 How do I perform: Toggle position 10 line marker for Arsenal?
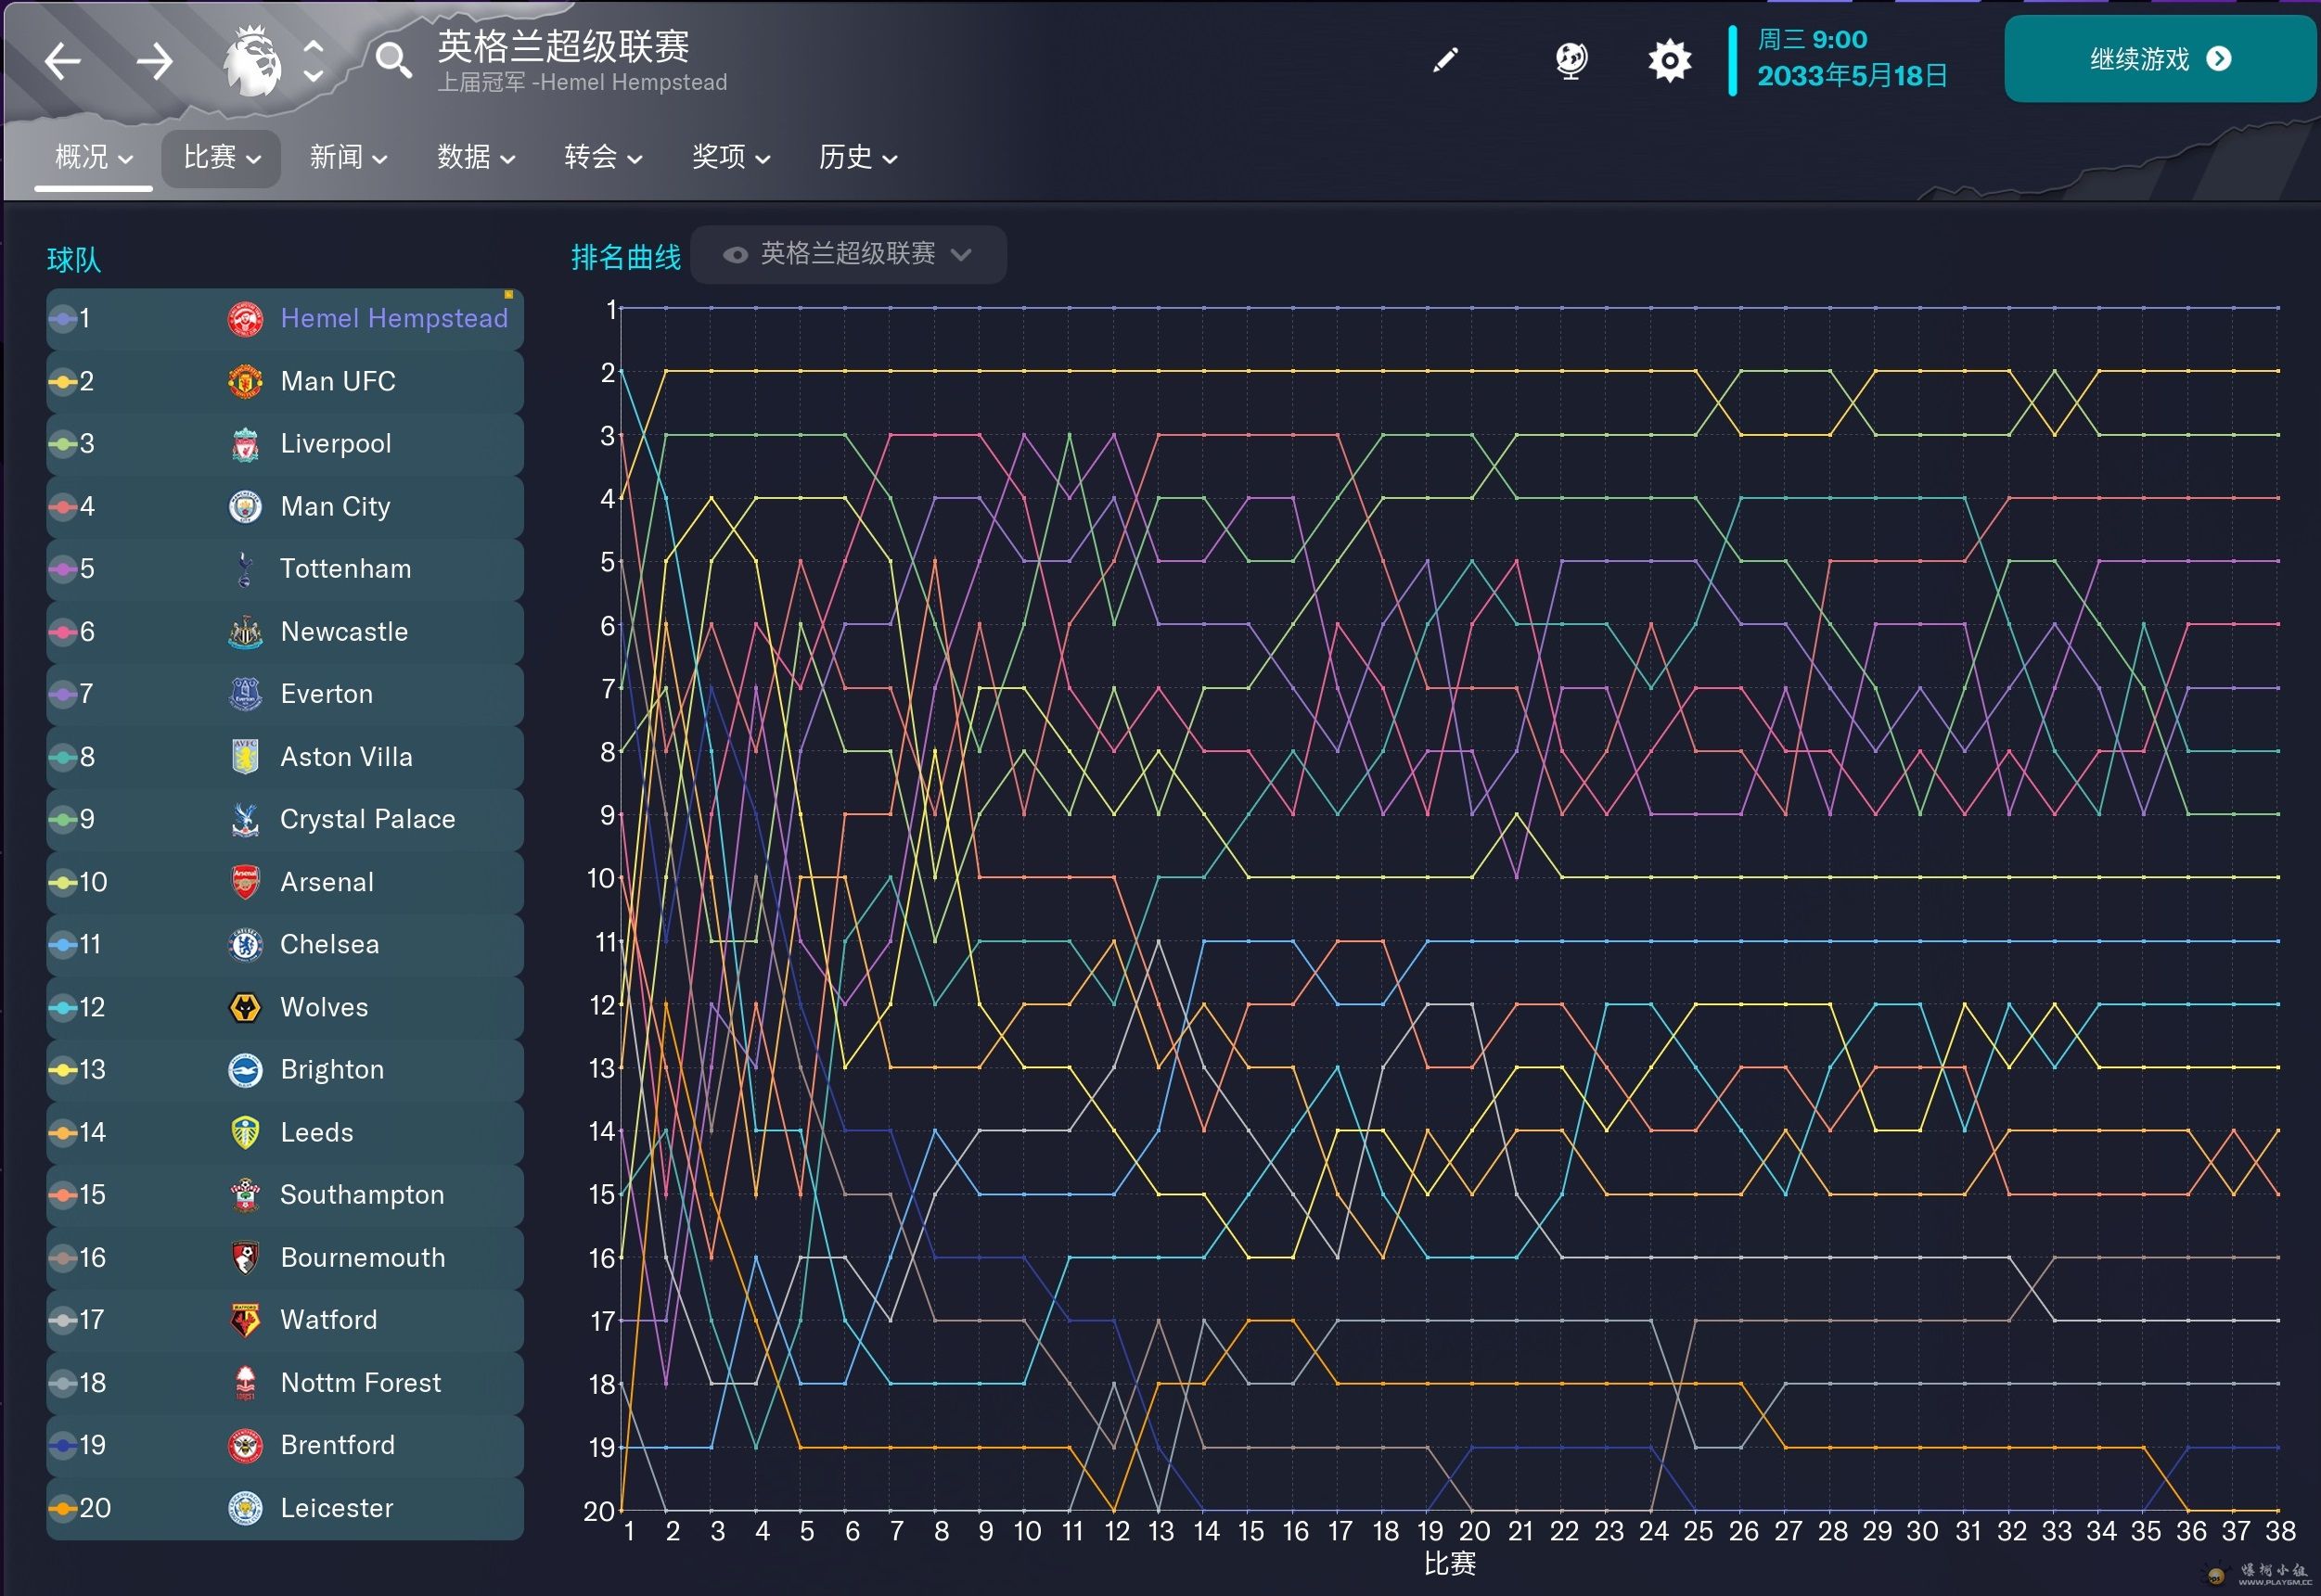pyautogui.click(x=63, y=882)
